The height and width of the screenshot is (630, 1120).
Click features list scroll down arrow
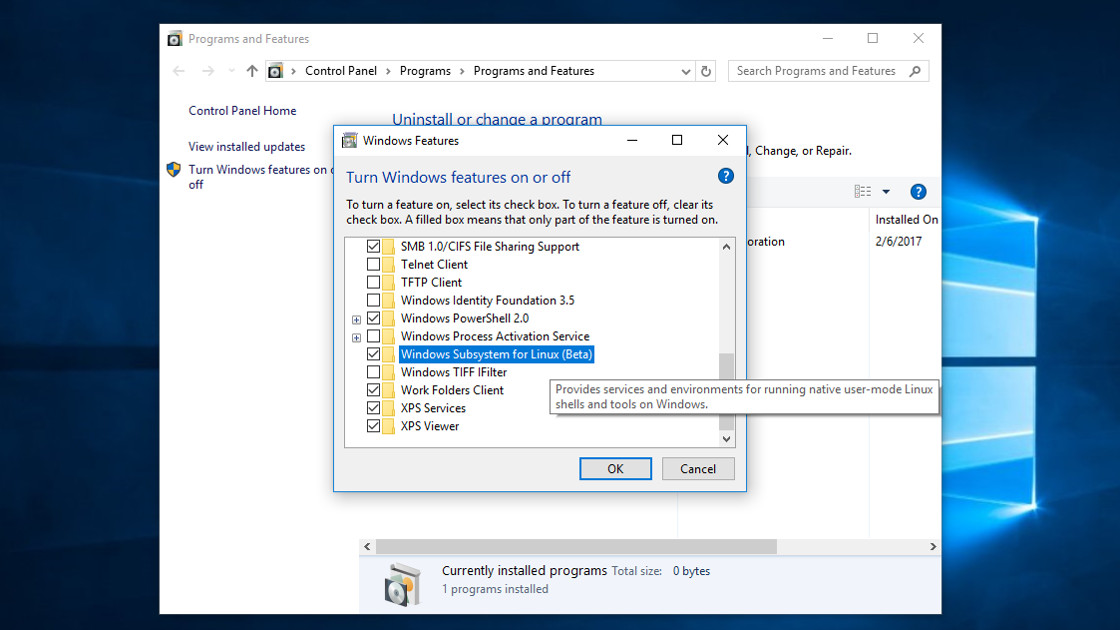pyautogui.click(x=726, y=439)
